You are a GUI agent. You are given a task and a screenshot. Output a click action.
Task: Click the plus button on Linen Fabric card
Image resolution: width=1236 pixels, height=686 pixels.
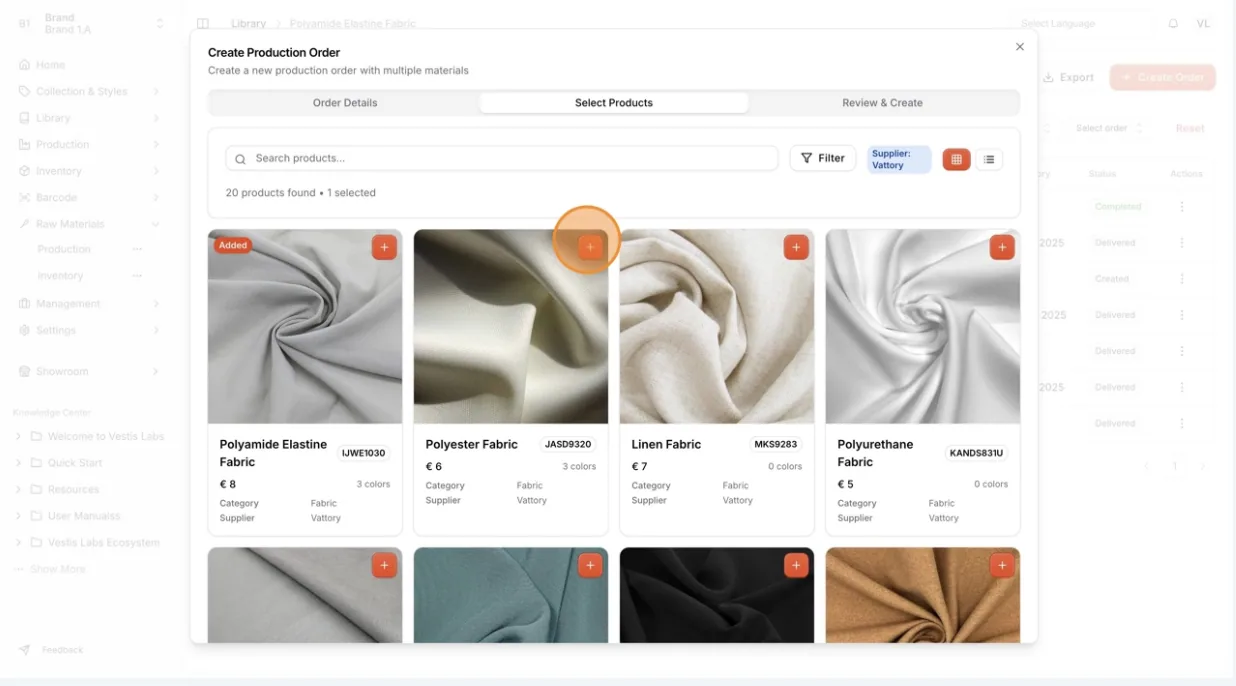796,247
